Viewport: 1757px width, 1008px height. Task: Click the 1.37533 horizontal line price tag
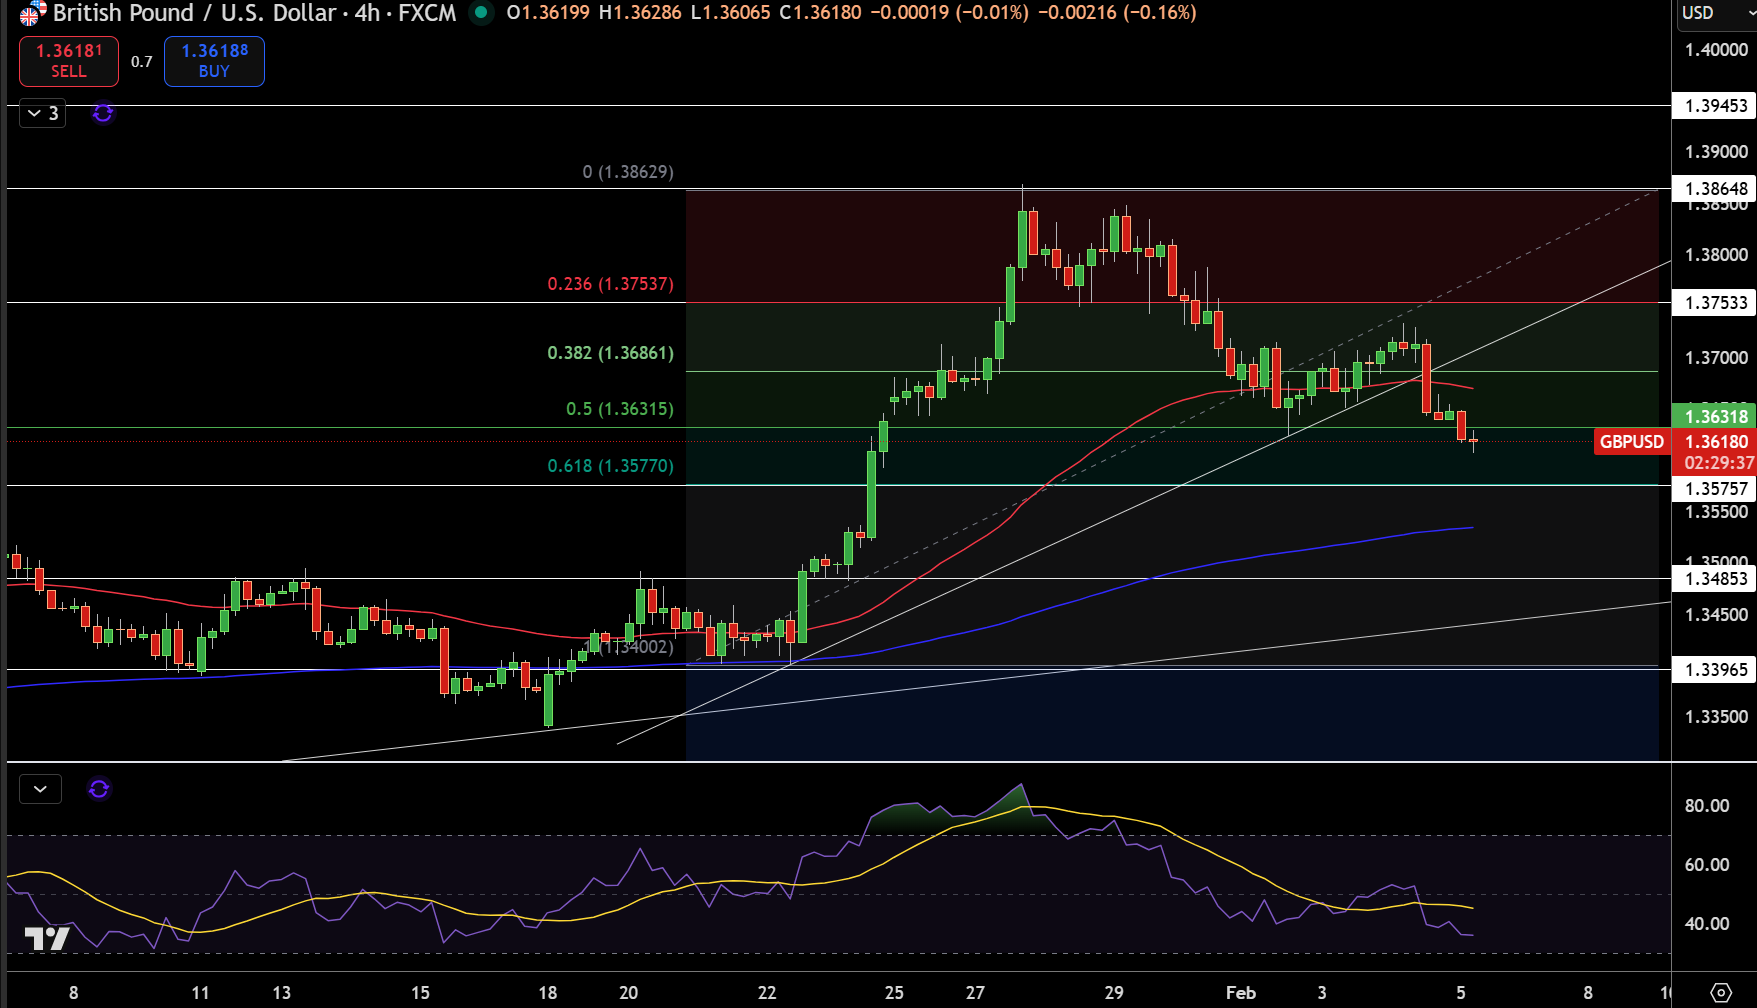coord(1714,303)
